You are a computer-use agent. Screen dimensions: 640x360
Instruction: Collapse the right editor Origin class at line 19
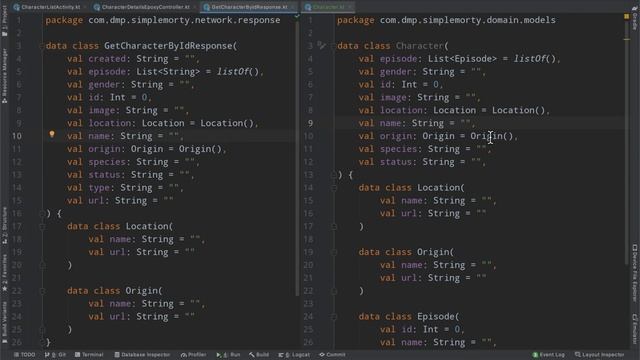[x=333, y=252]
